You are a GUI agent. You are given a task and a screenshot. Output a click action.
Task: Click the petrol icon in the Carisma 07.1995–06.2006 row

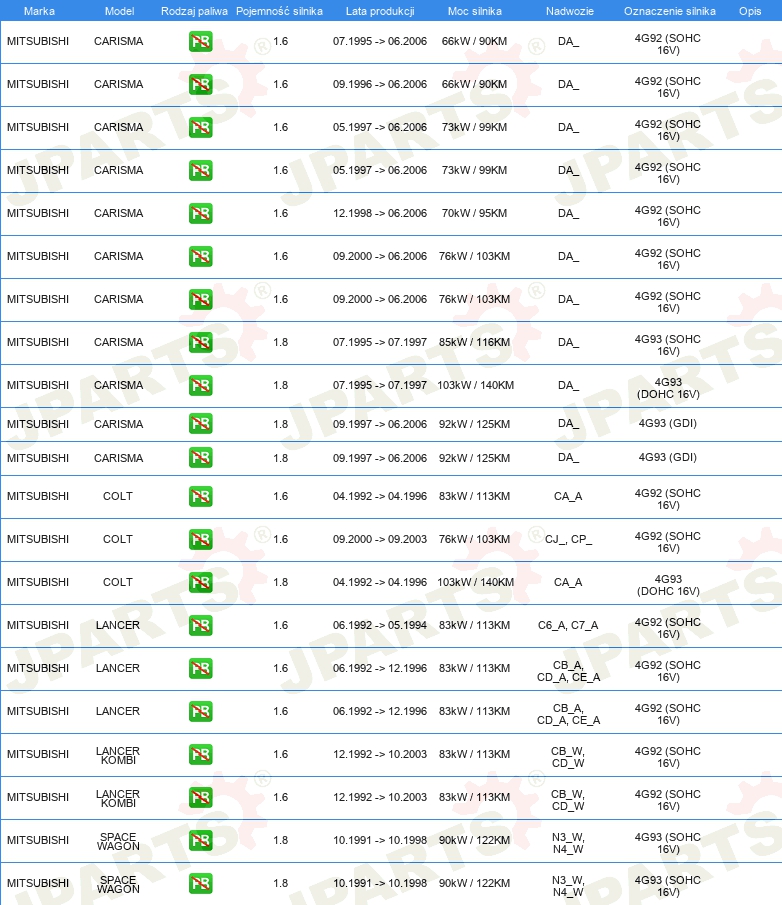pyautogui.click(x=200, y=42)
